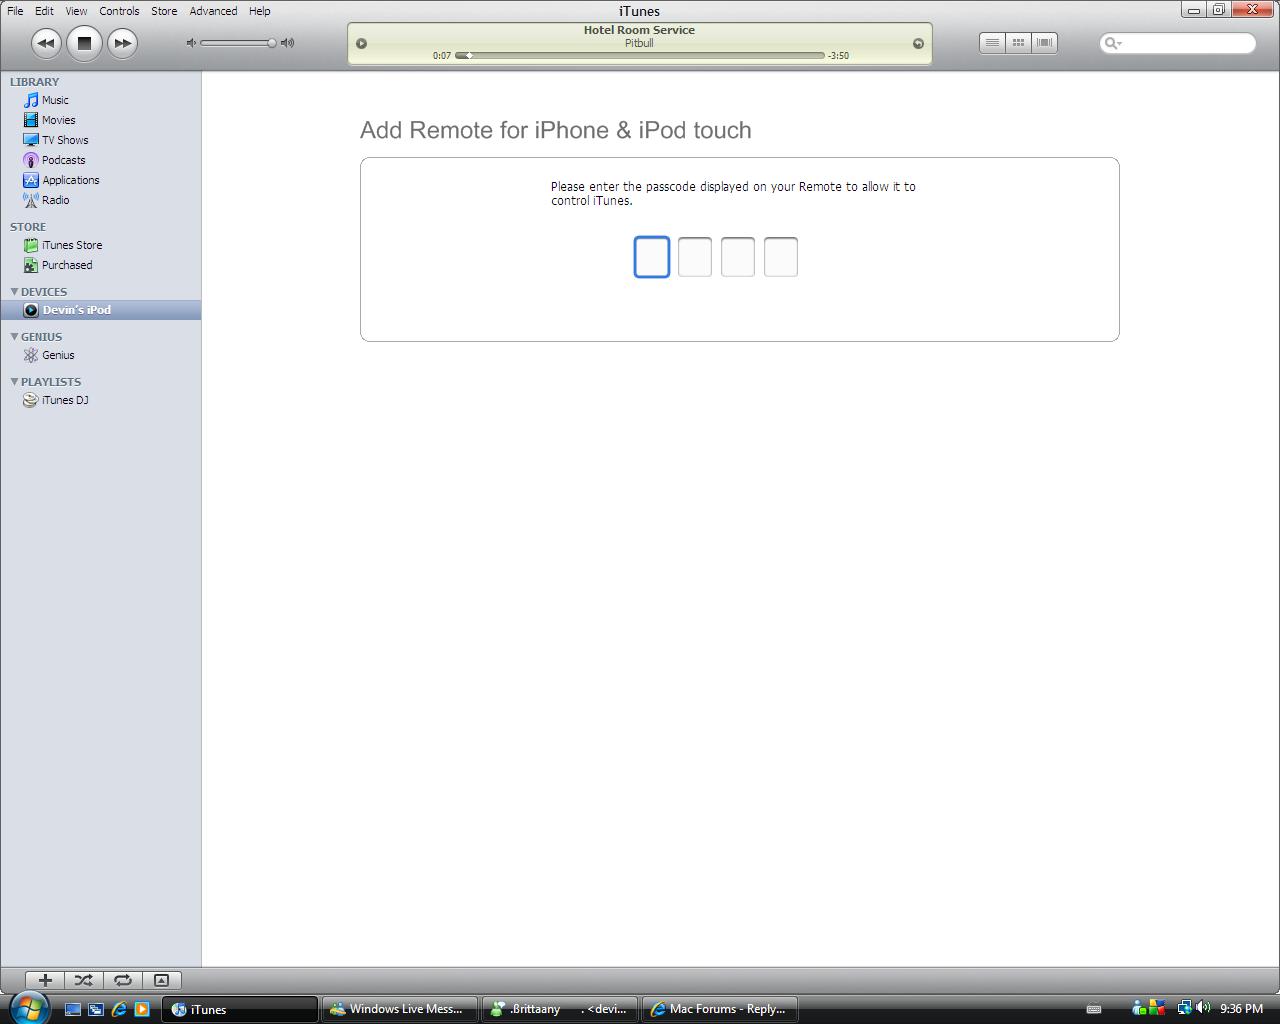
Task: Click Show Desktop in Quick Launch
Action: point(73,1009)
